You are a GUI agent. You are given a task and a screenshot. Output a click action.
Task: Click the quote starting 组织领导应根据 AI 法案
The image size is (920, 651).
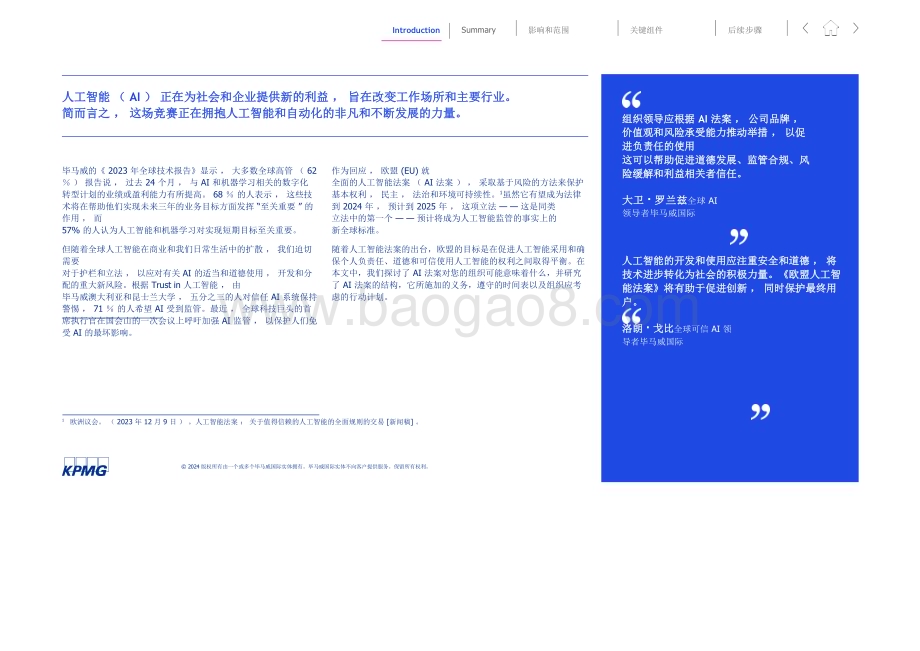(716, 146)
